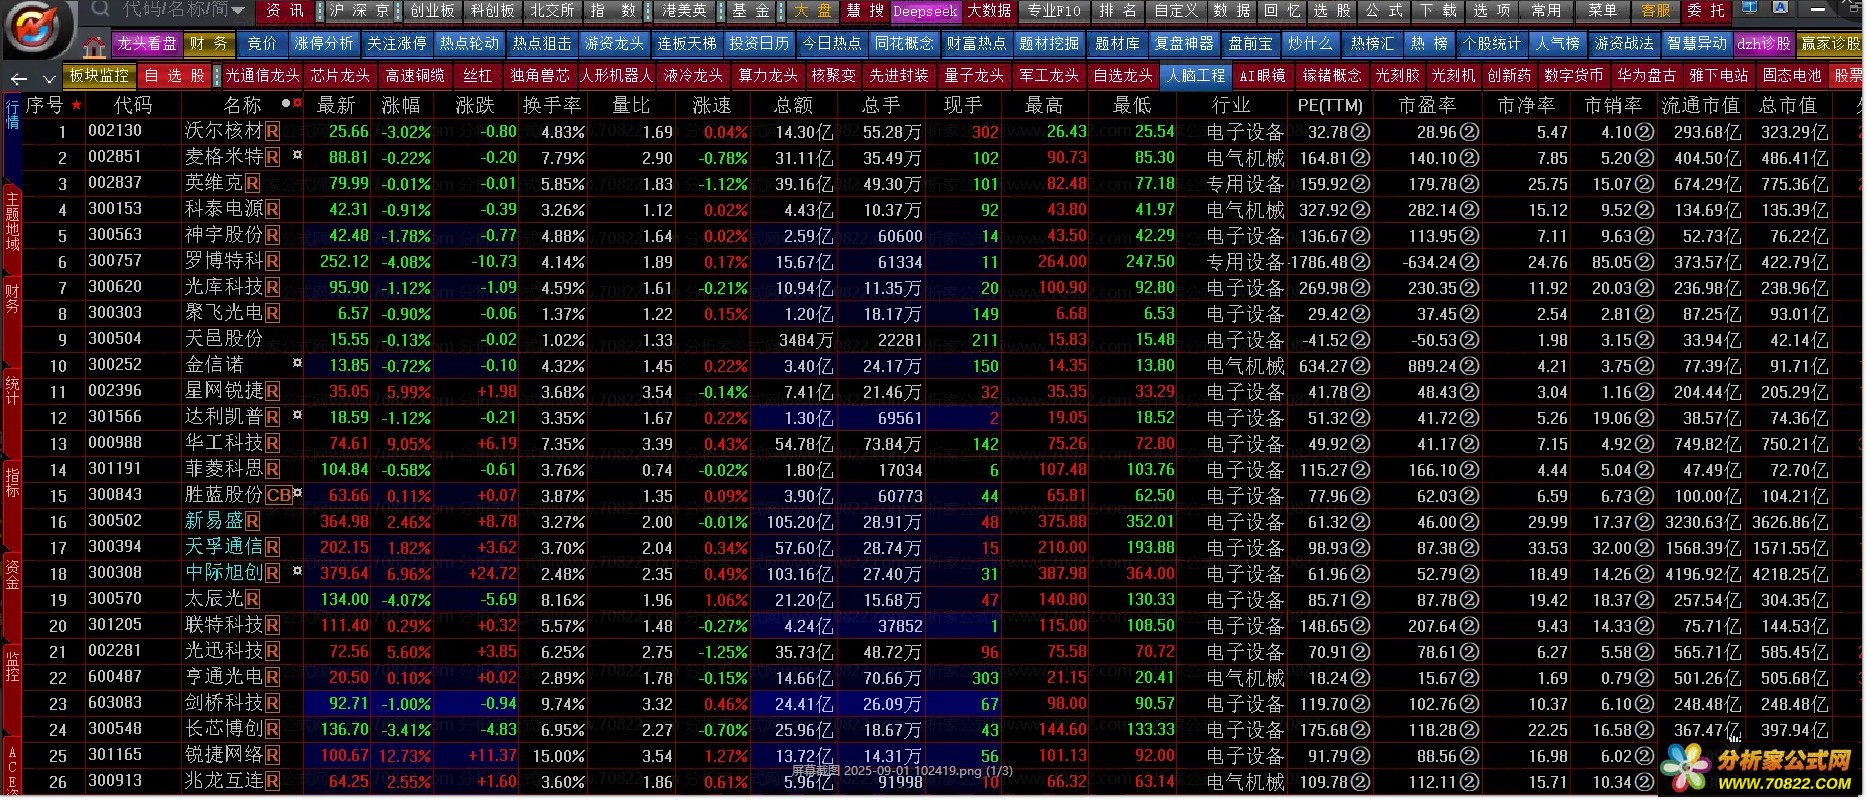Viewport: 1868px width, 800px height.
Task: Open the 创业板 menu
Action: coord(432,10)
